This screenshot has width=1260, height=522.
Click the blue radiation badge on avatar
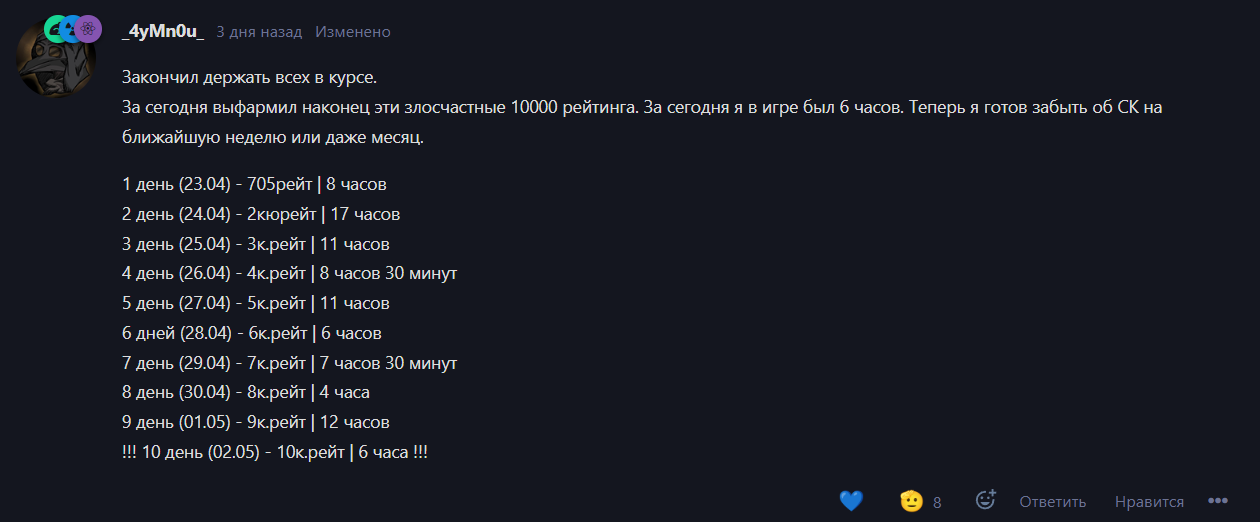click(71, 29)
